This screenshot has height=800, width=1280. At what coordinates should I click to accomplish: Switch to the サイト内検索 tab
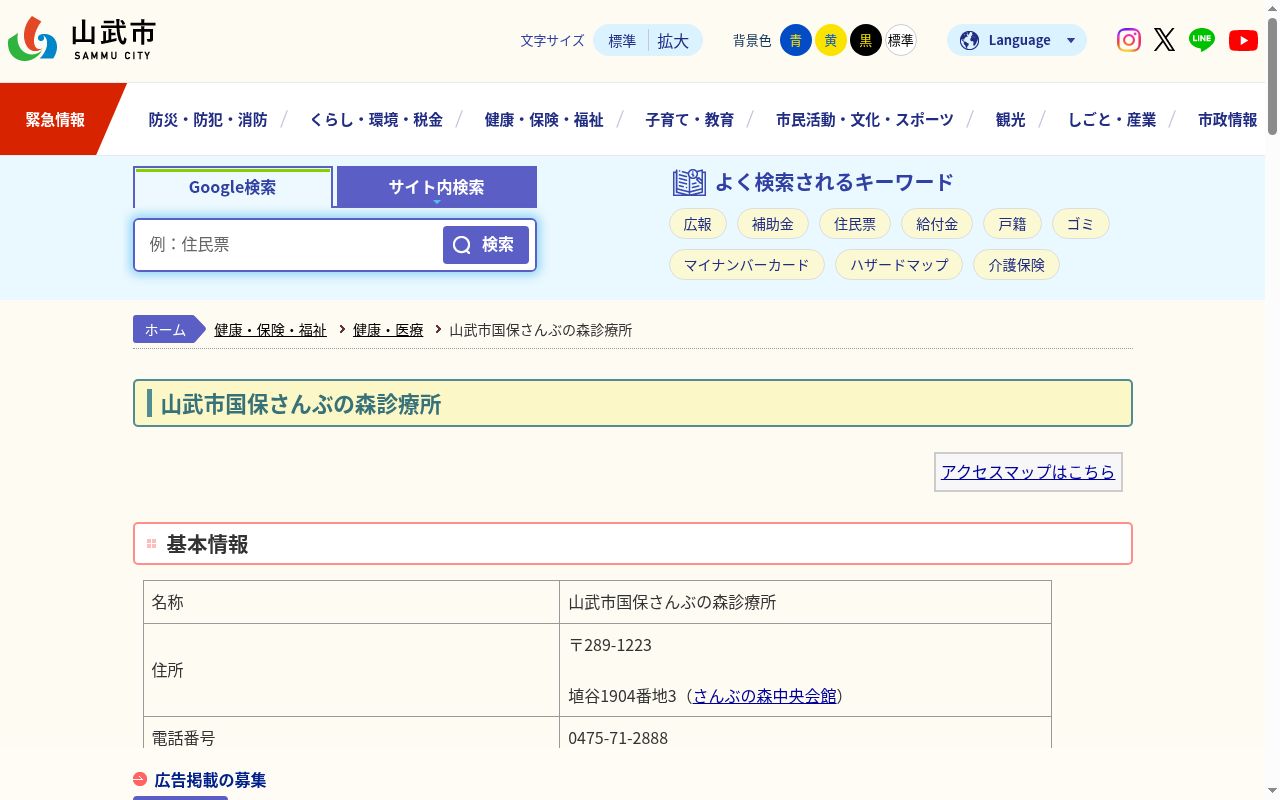[x=437, y=187]
